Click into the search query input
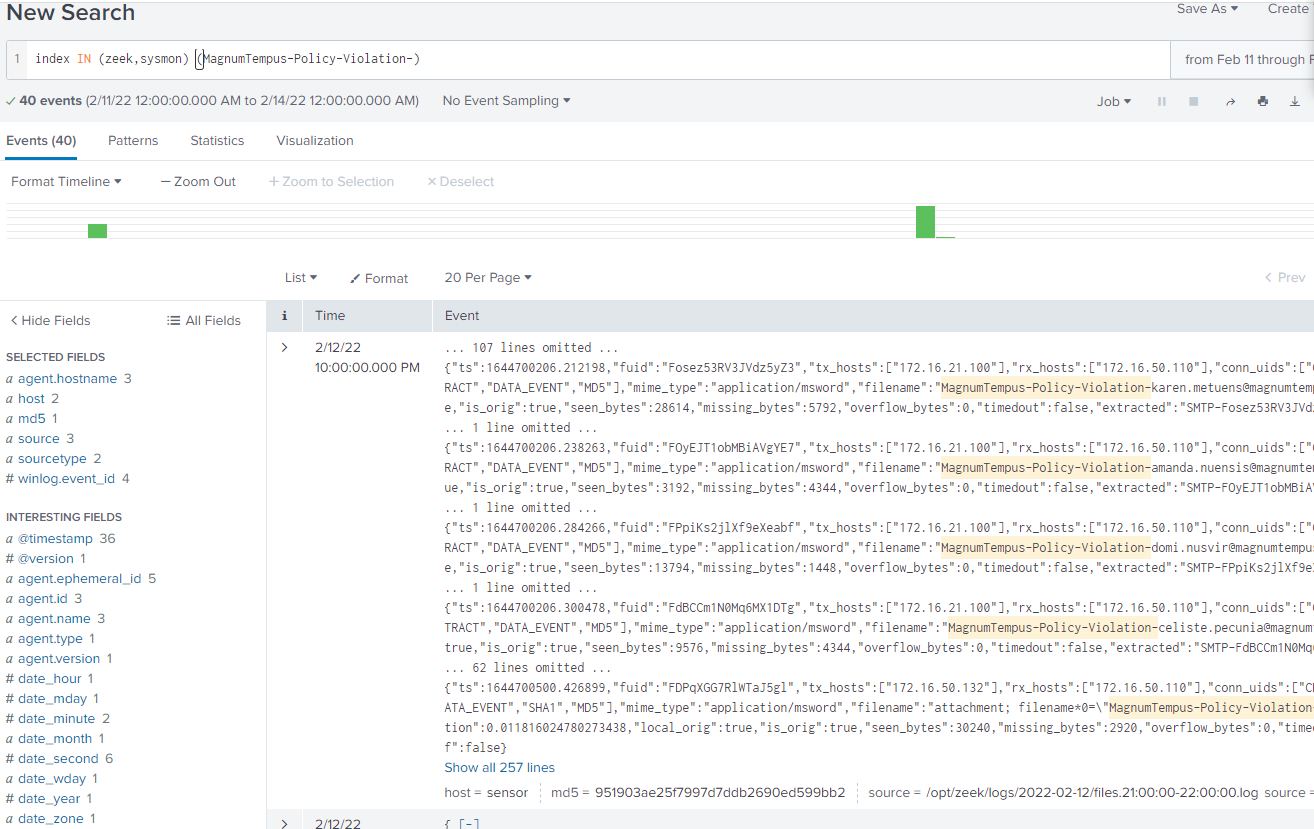Image resolution: width=1314 pixels, height=829 pixels. coord(600,60)
